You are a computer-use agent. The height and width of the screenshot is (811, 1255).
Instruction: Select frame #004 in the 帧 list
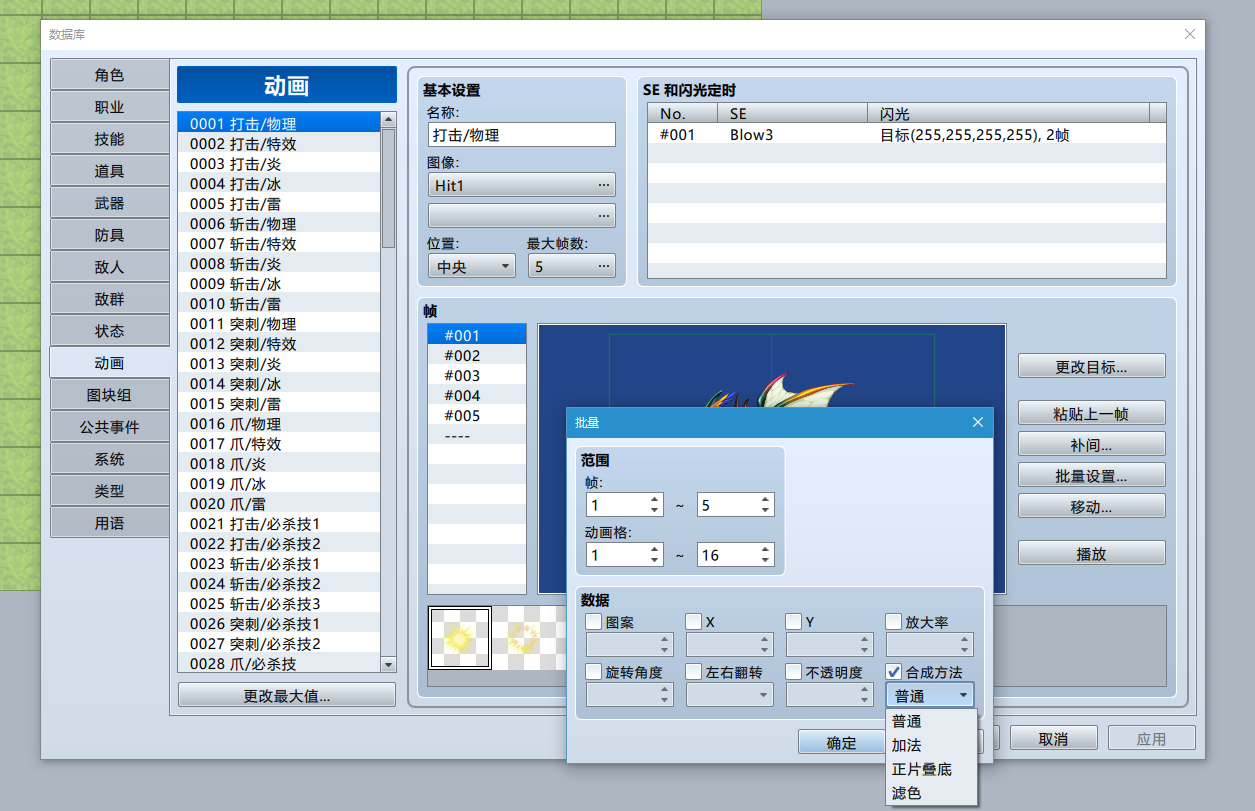(477, 396)
